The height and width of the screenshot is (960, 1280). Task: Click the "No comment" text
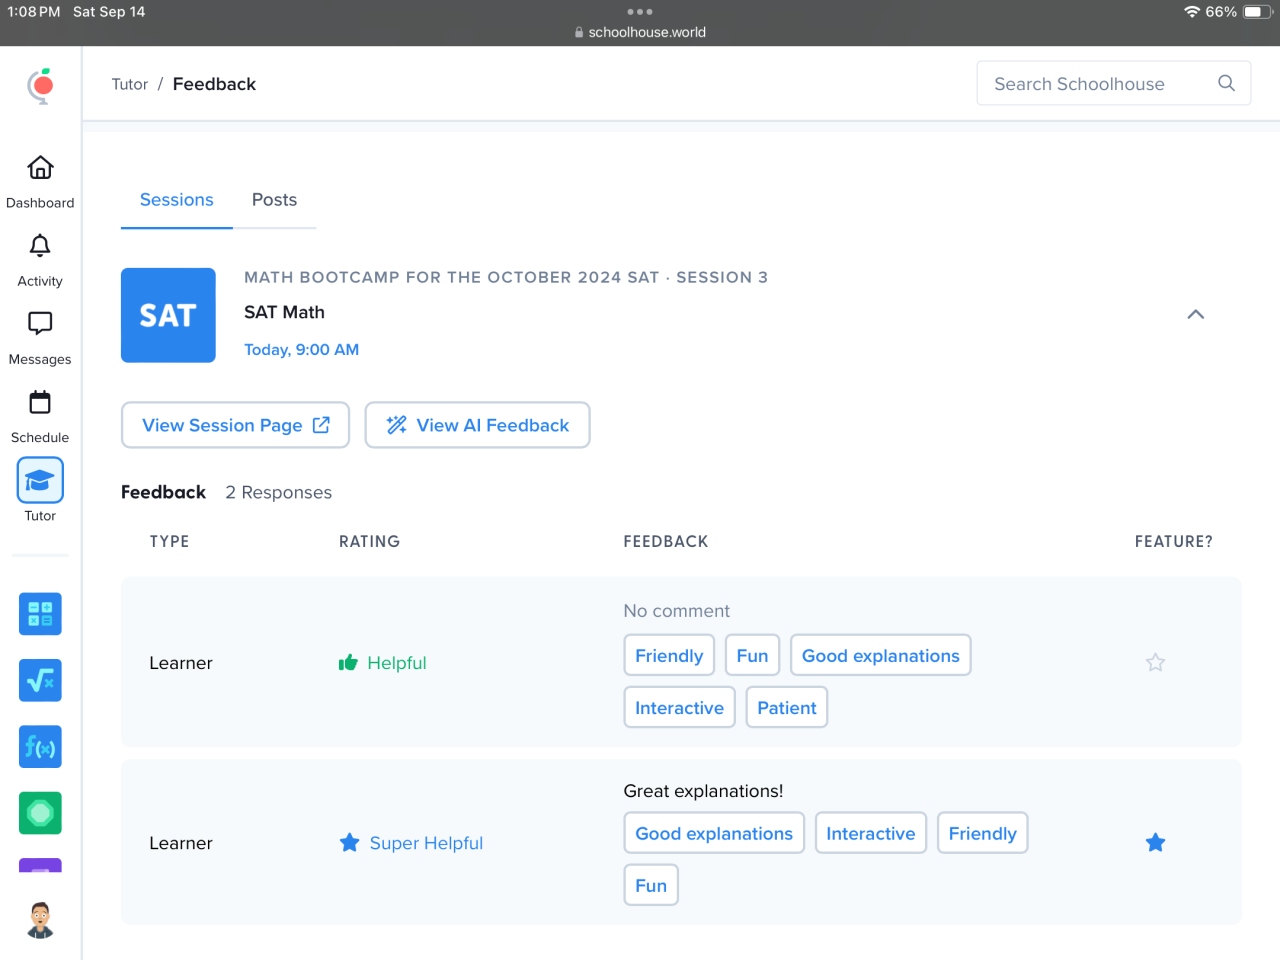[676, 611]
